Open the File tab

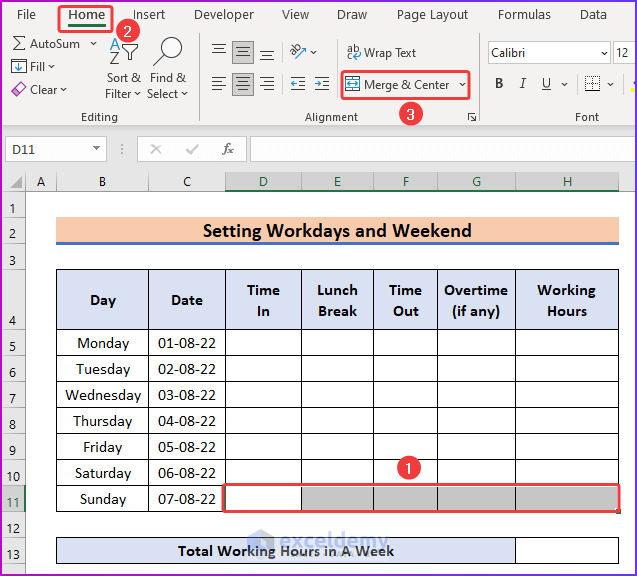point(26,15)
